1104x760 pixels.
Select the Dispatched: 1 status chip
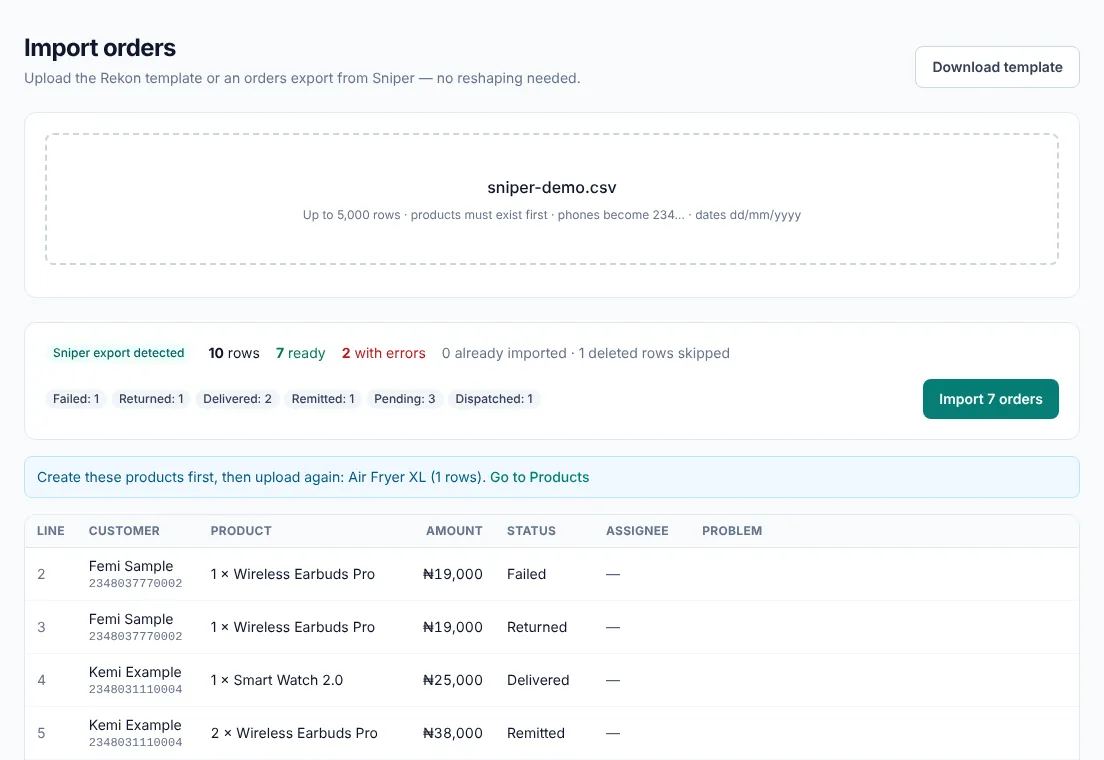[x=494, y=399]
